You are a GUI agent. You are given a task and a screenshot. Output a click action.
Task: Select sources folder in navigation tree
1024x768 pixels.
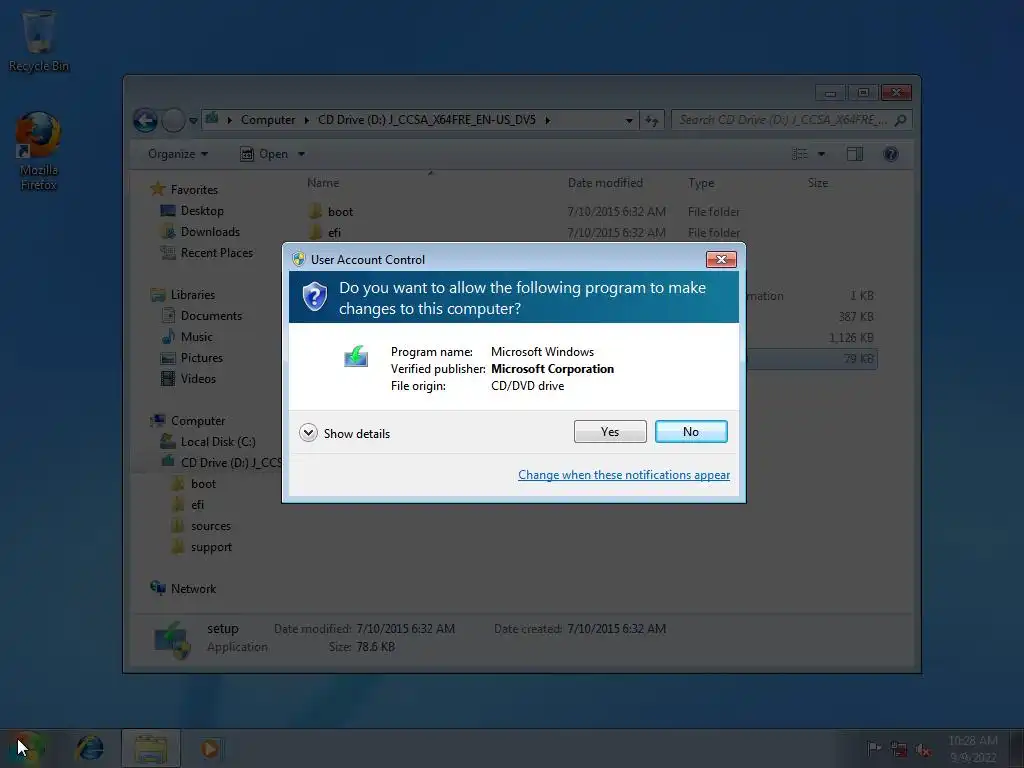point(211,526)
